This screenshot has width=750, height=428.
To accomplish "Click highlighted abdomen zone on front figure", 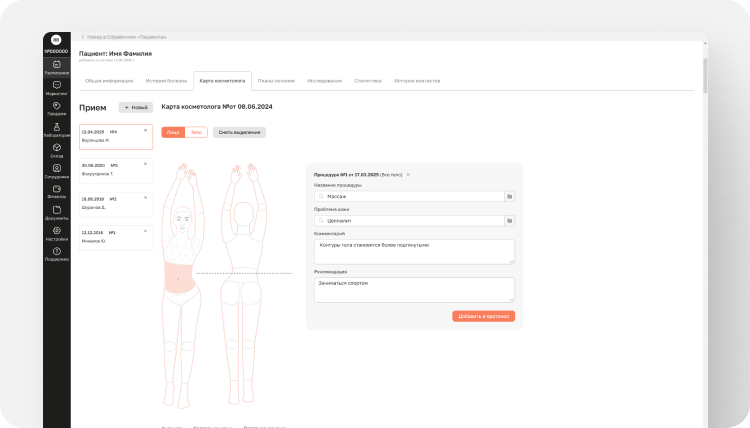I will click(179, 277).
